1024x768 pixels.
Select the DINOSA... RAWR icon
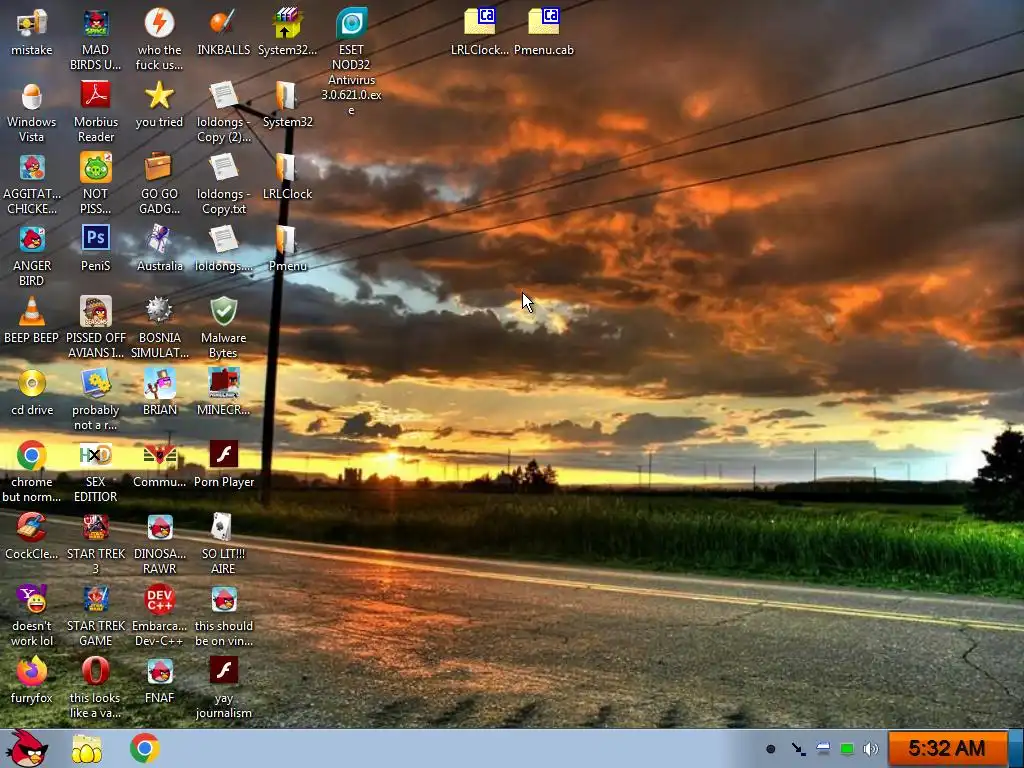pos(159,528)
